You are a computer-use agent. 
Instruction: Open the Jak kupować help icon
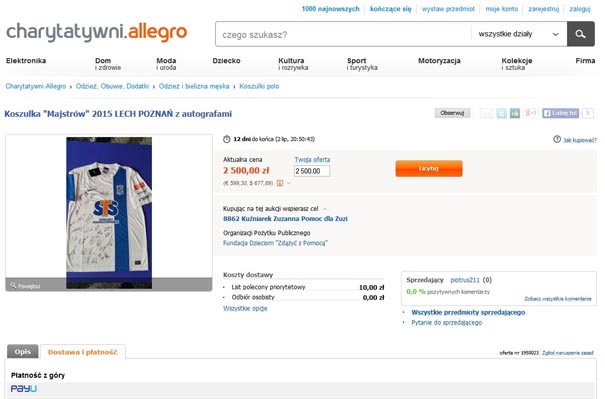click(x=557, y=139)
